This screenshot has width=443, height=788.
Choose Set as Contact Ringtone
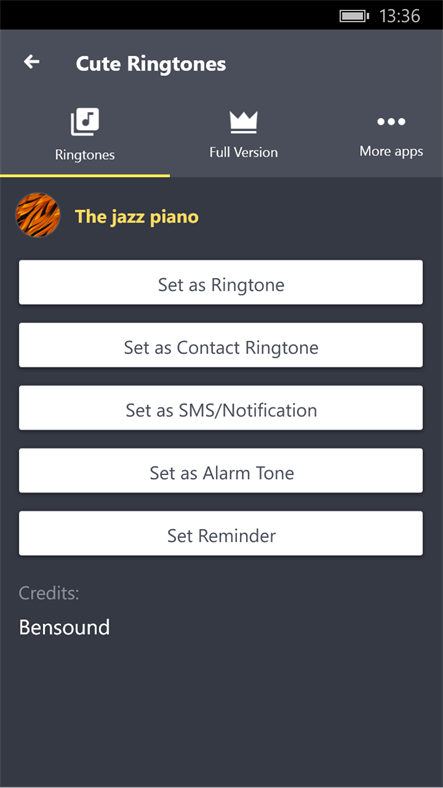pos(221,345)
